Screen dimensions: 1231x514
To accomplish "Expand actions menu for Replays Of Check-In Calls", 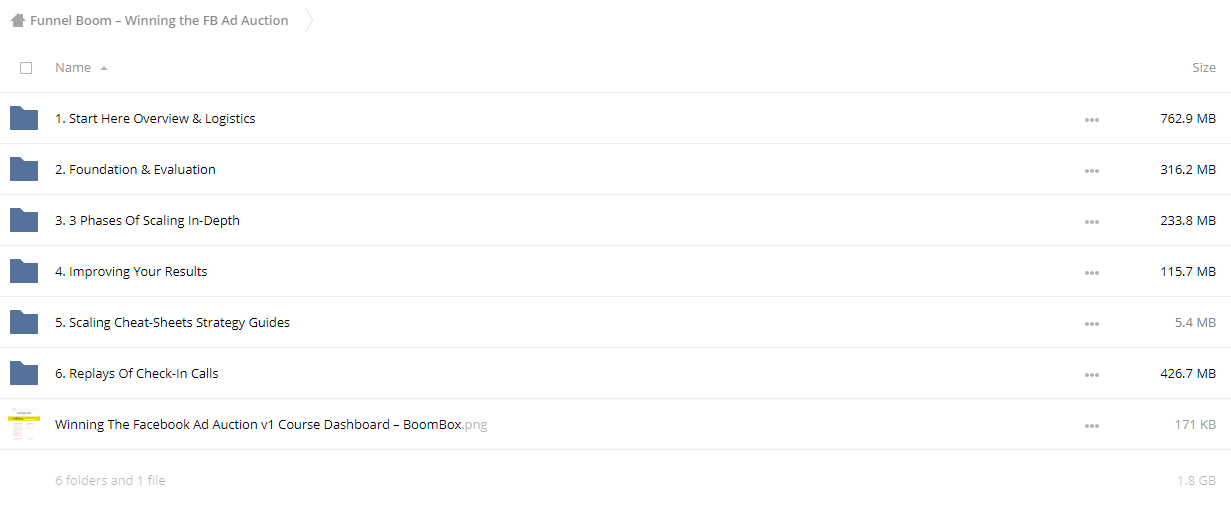I will [x=1091, y=374].
